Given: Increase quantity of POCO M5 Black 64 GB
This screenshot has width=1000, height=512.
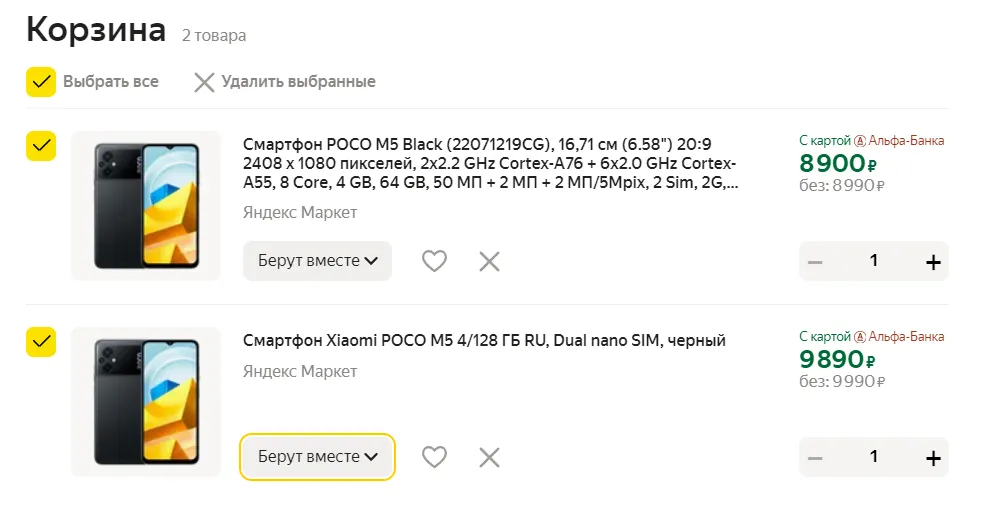Looking at the screenshot, I should coord(933,262).
